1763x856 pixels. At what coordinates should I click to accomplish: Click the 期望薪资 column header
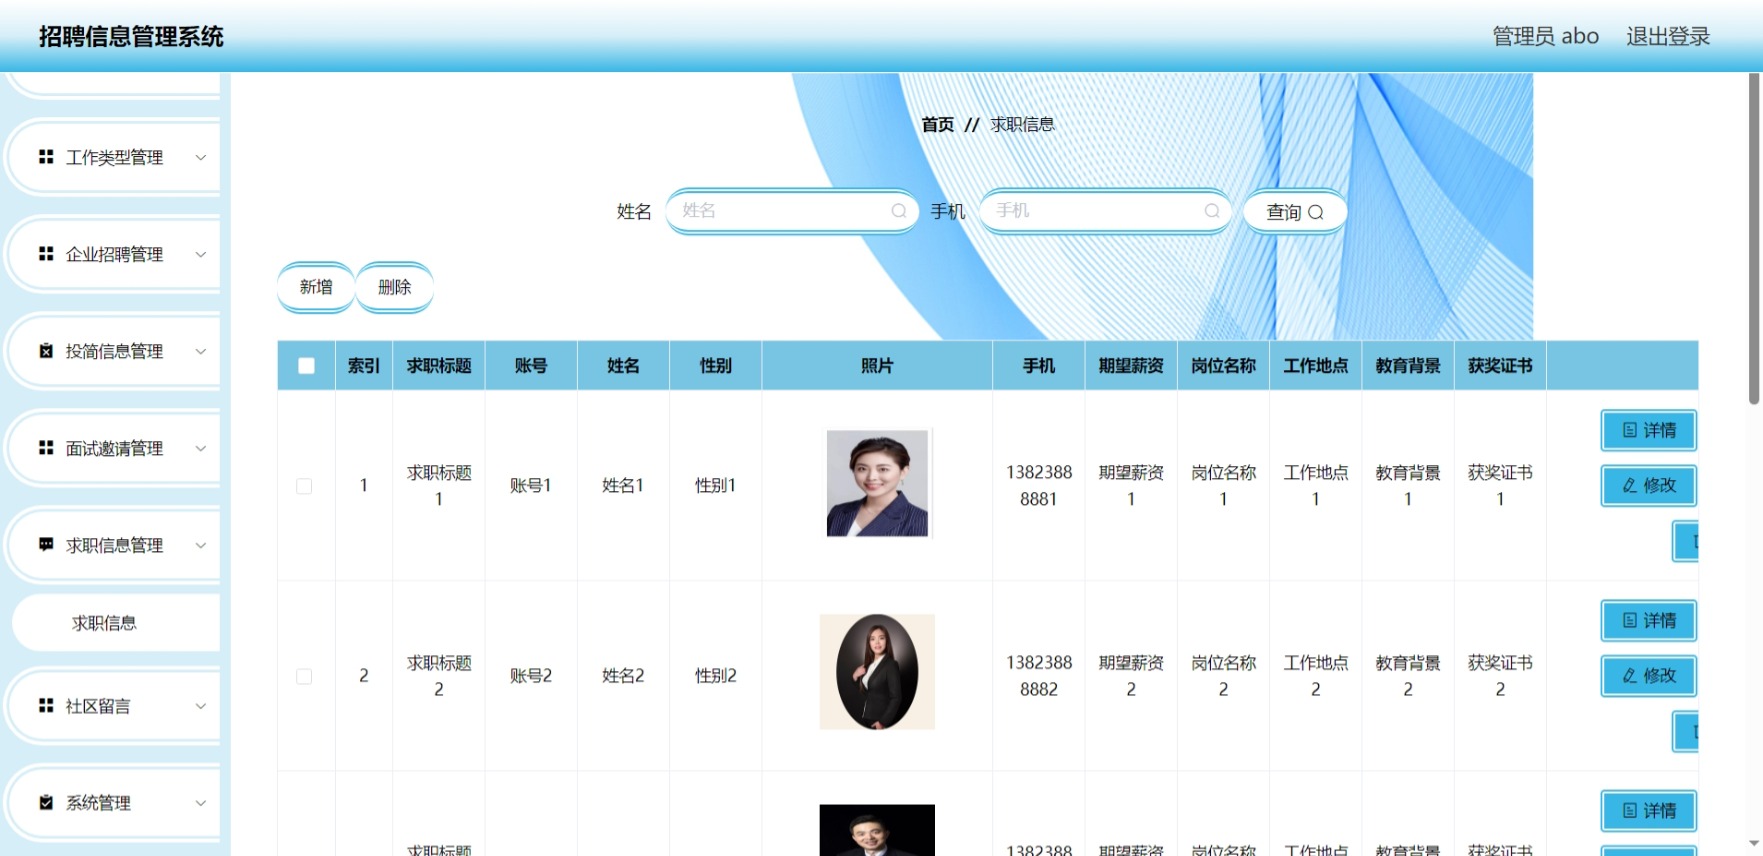pyautogui.click(x=1131, y=366)
